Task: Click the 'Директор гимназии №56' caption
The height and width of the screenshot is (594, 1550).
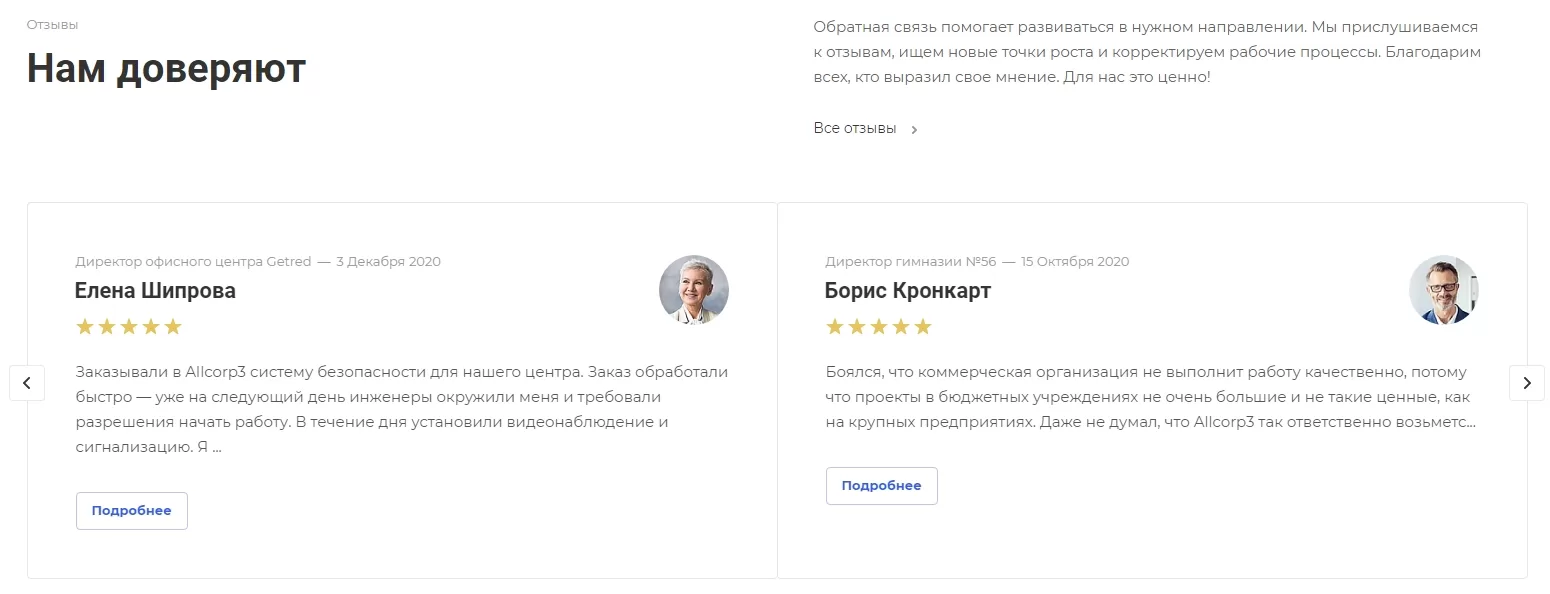Action: [911, 262]
